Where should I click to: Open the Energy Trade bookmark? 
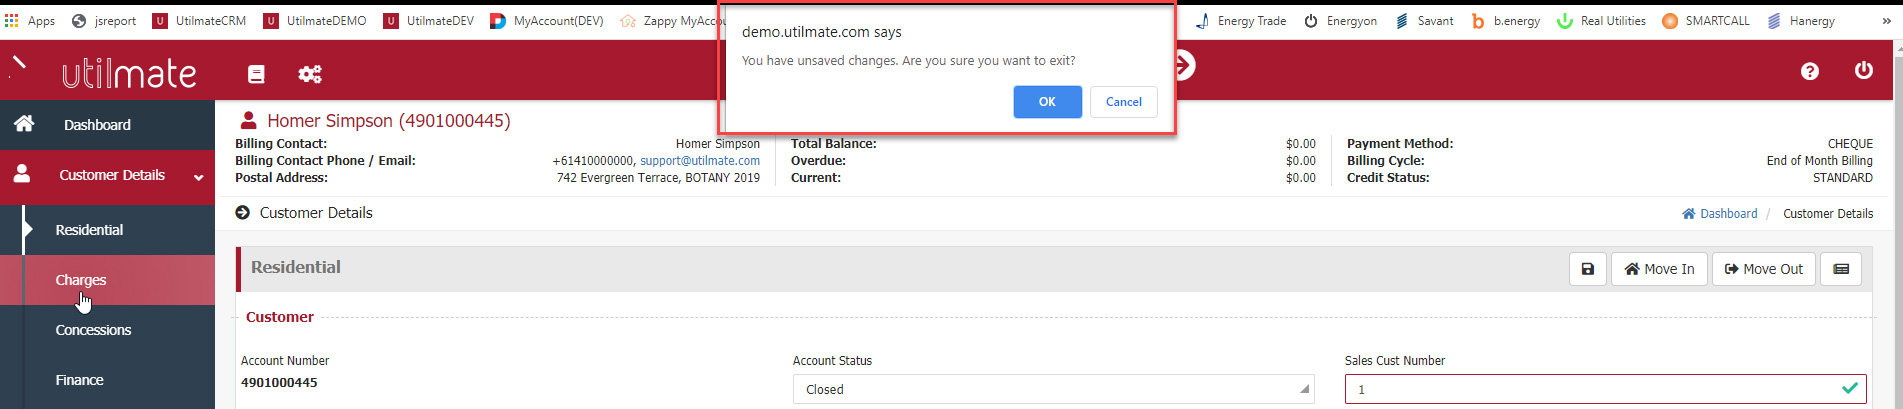pyautogui.click(x=1241, y=21)
